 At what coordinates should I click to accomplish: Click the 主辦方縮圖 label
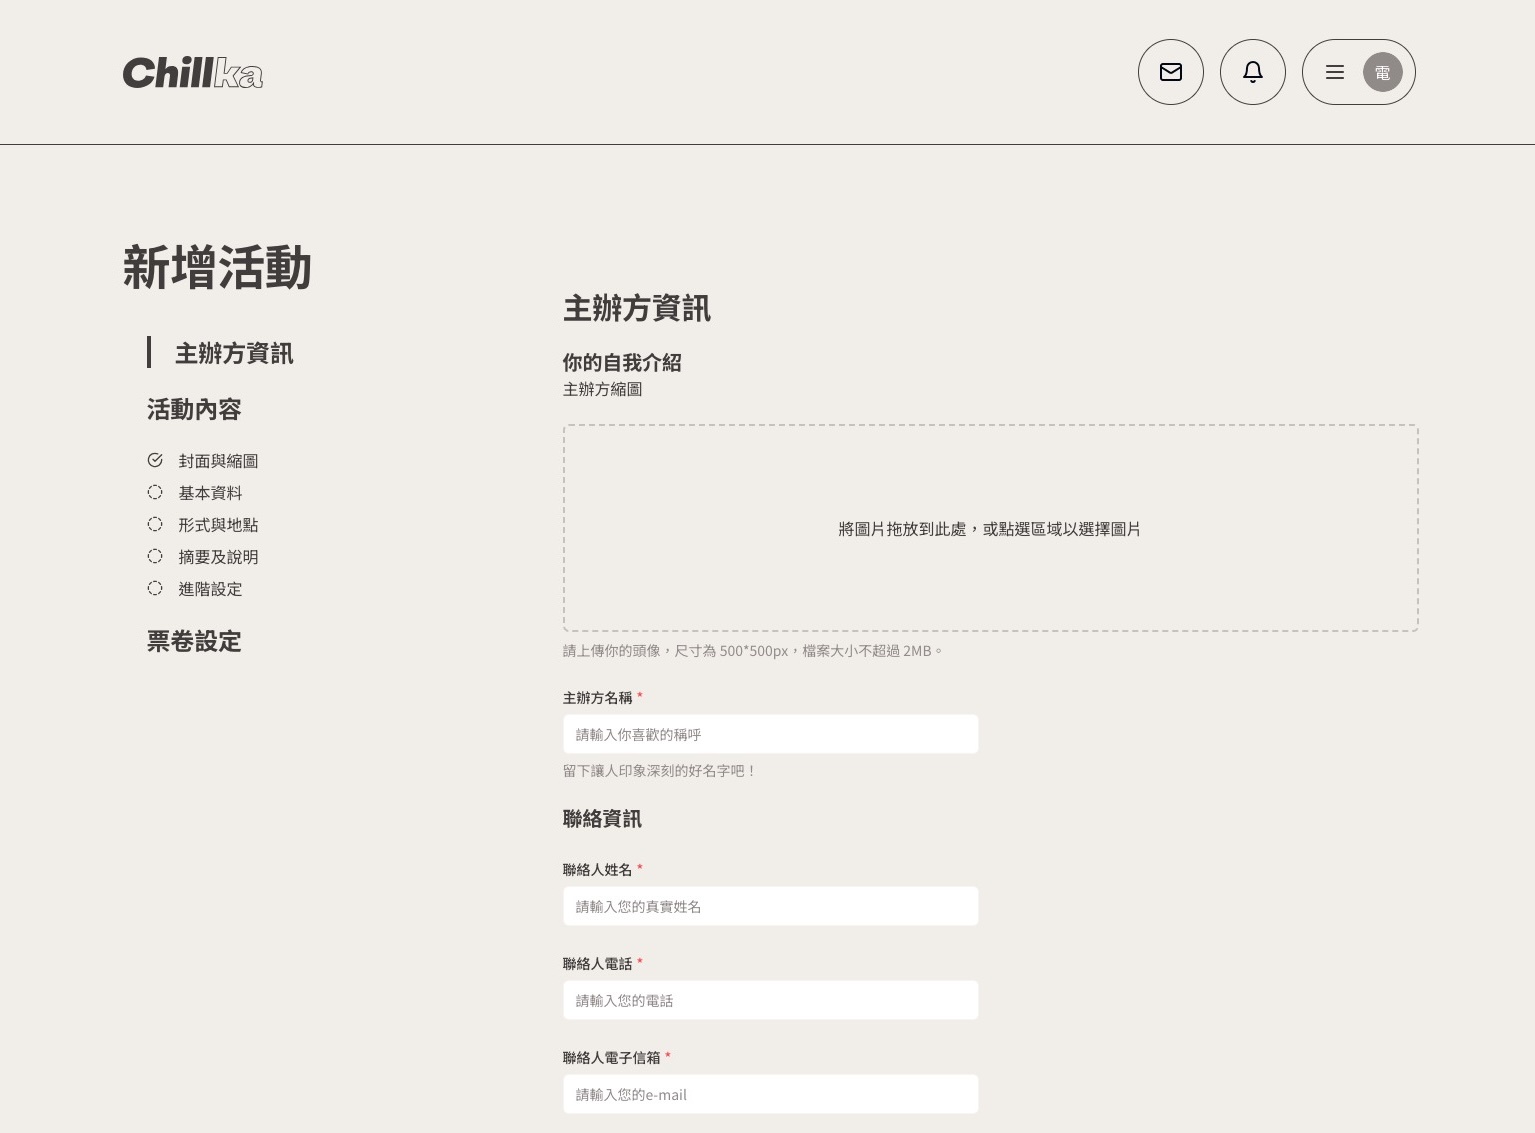point(602,389)
